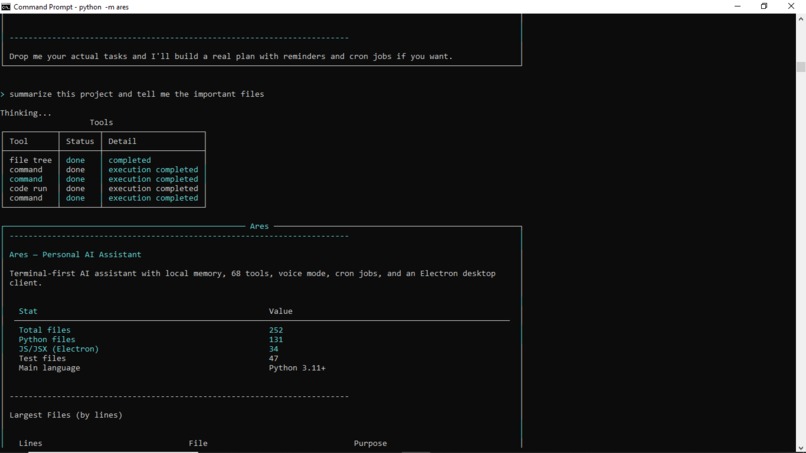Viewport: 806px width, 453px height.
Task: Click 'Largest Files (by lines)' heading
Action: click(x=66, y=415)
